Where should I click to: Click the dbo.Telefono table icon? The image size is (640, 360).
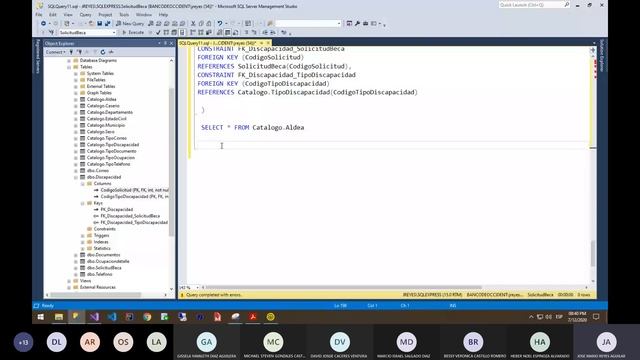point(83,274)
